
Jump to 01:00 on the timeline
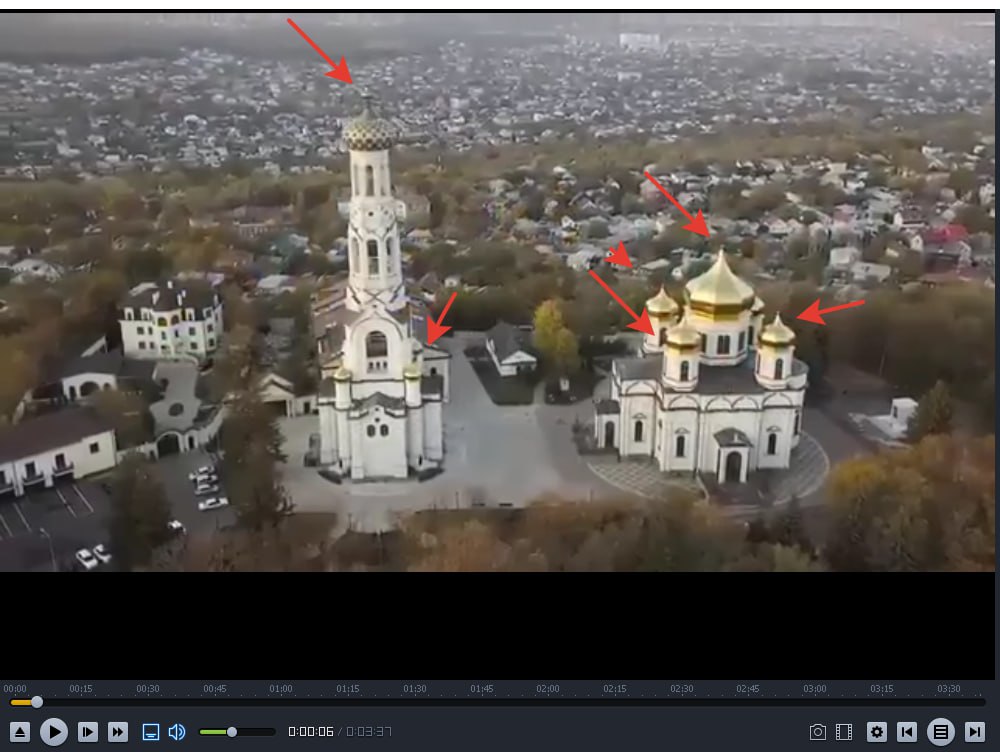(x=281, y=689)
